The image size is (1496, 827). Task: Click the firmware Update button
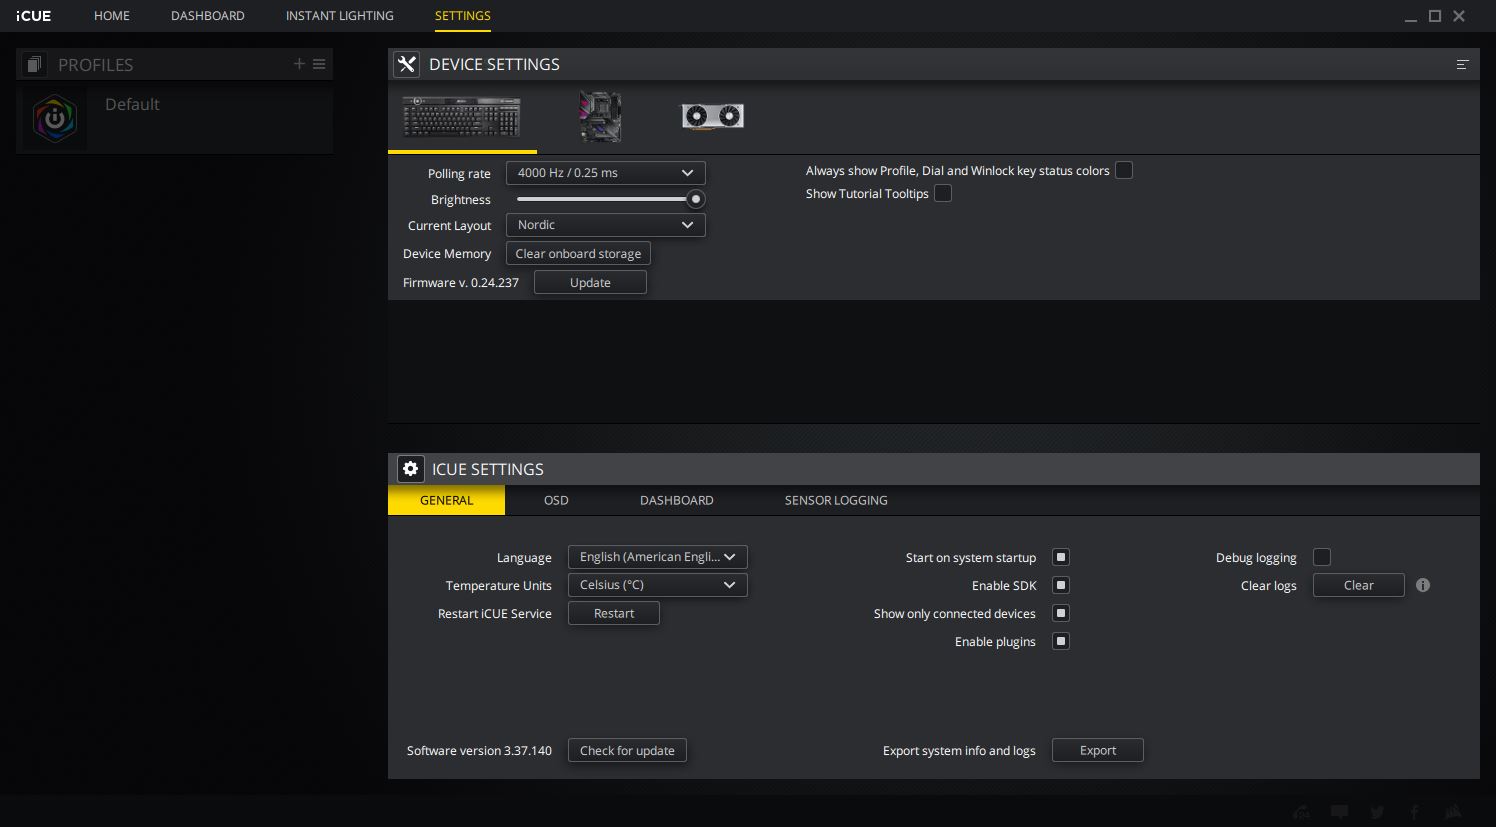[590, 283]
